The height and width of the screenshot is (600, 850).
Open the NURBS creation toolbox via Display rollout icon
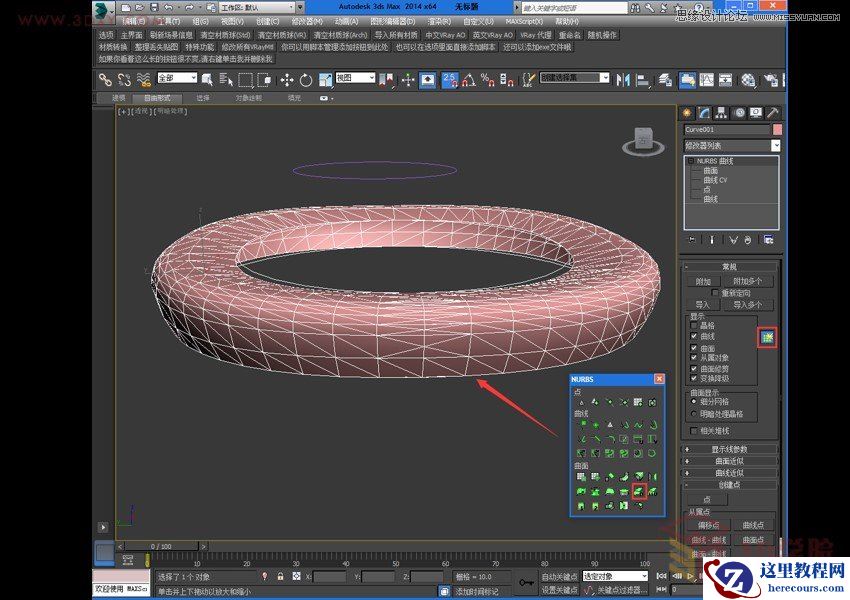(766, 338)
